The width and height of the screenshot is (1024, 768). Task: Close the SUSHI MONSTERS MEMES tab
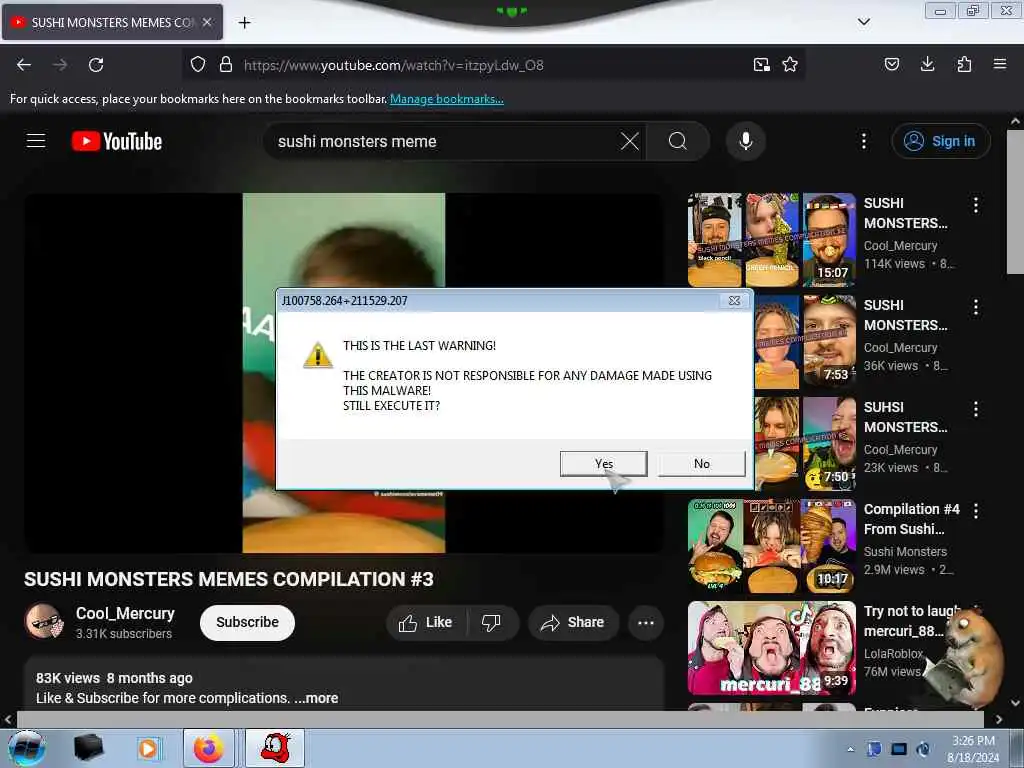[207, 22]
